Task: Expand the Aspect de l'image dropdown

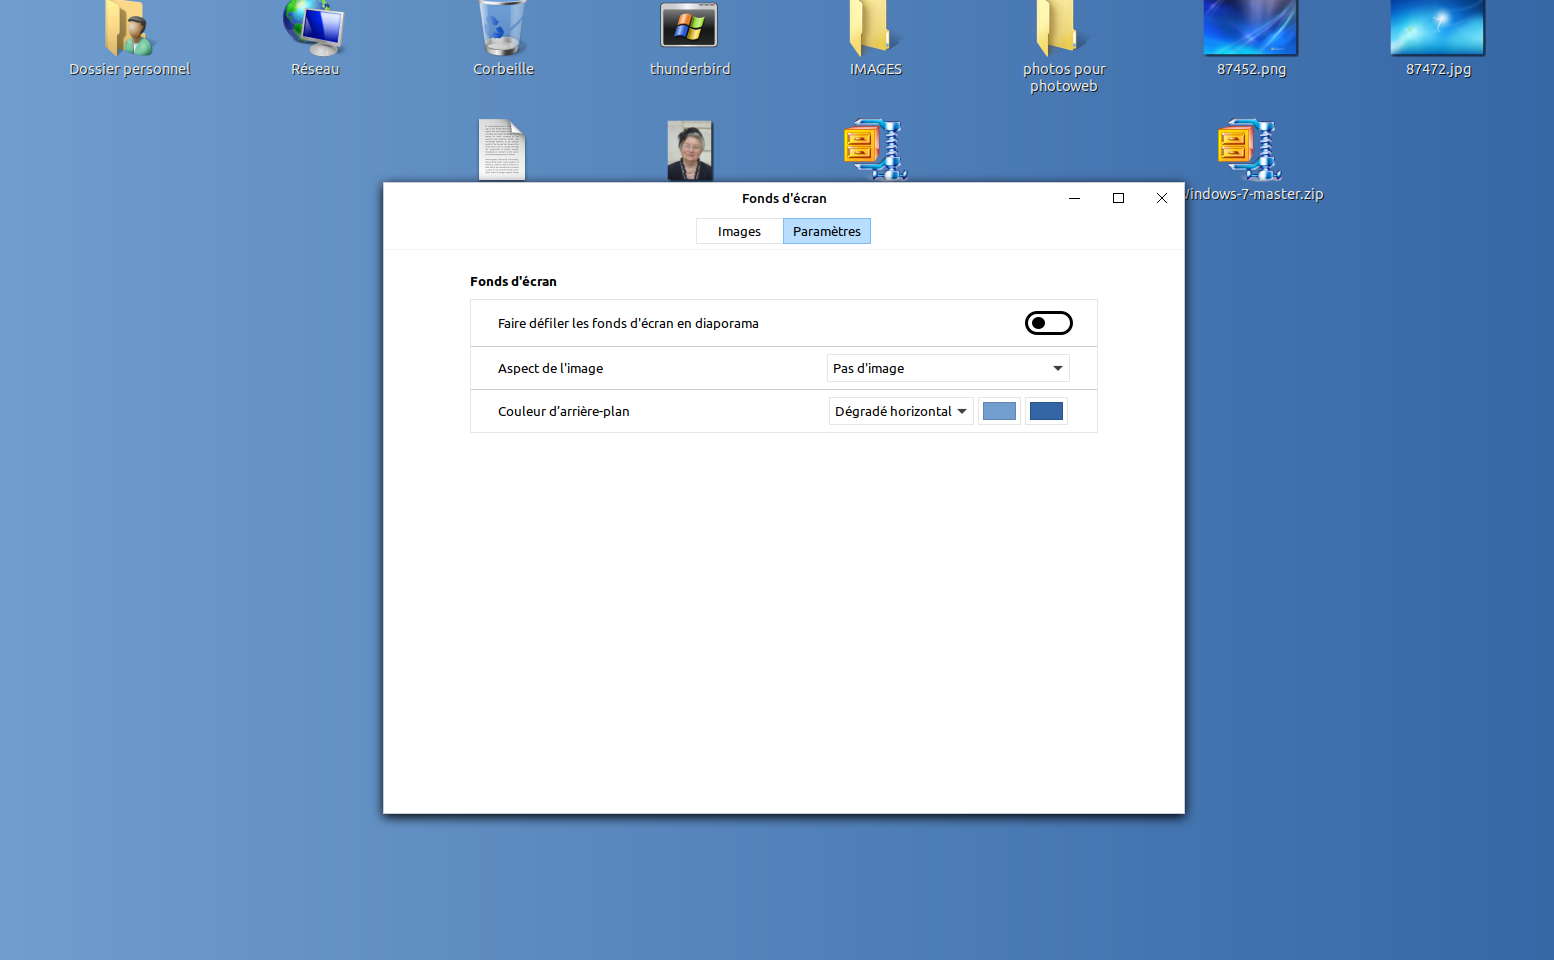Action: click(x=948, y=368)
